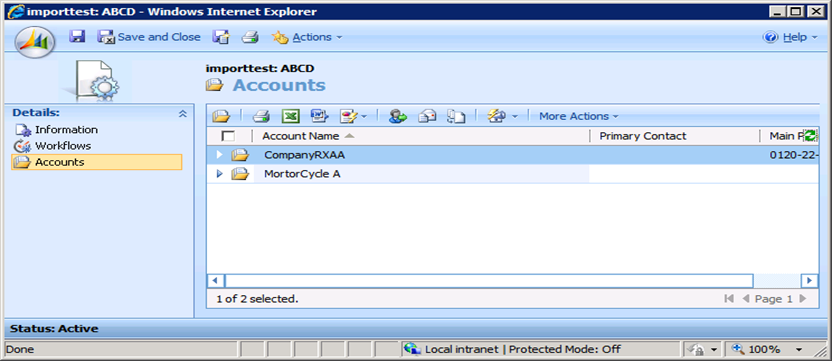Select the CompanyRXAA account name
Image resolution: width=832 pixels, height=361 pixels.
pyautogui.click(x=305, y=155)
